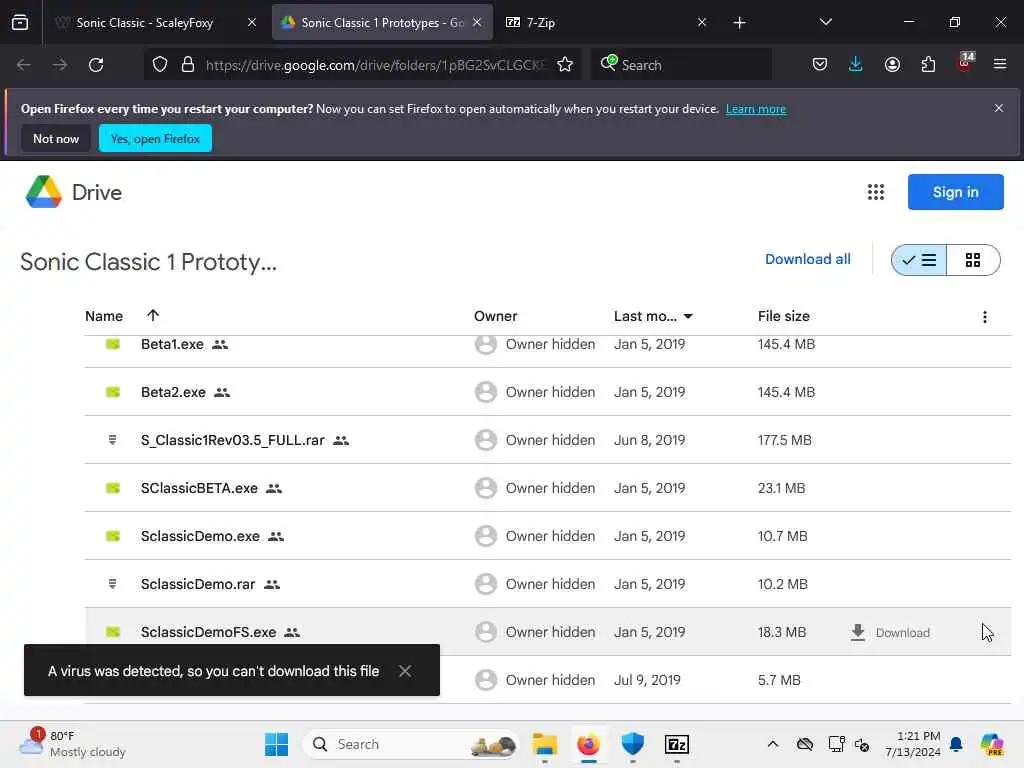
Task: Click the Jul 9, 2019 date cell
Action: click(x=647, y=680)
